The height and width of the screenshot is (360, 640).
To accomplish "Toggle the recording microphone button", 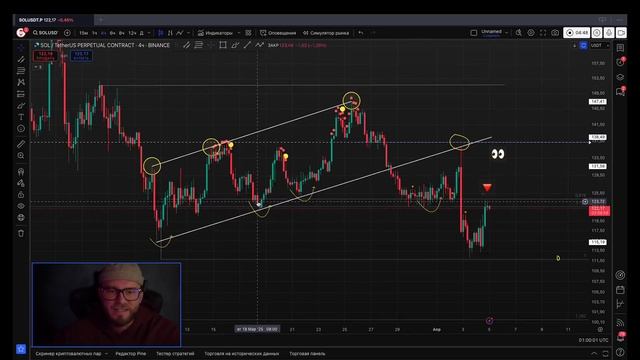I will [x=609, y=33].
